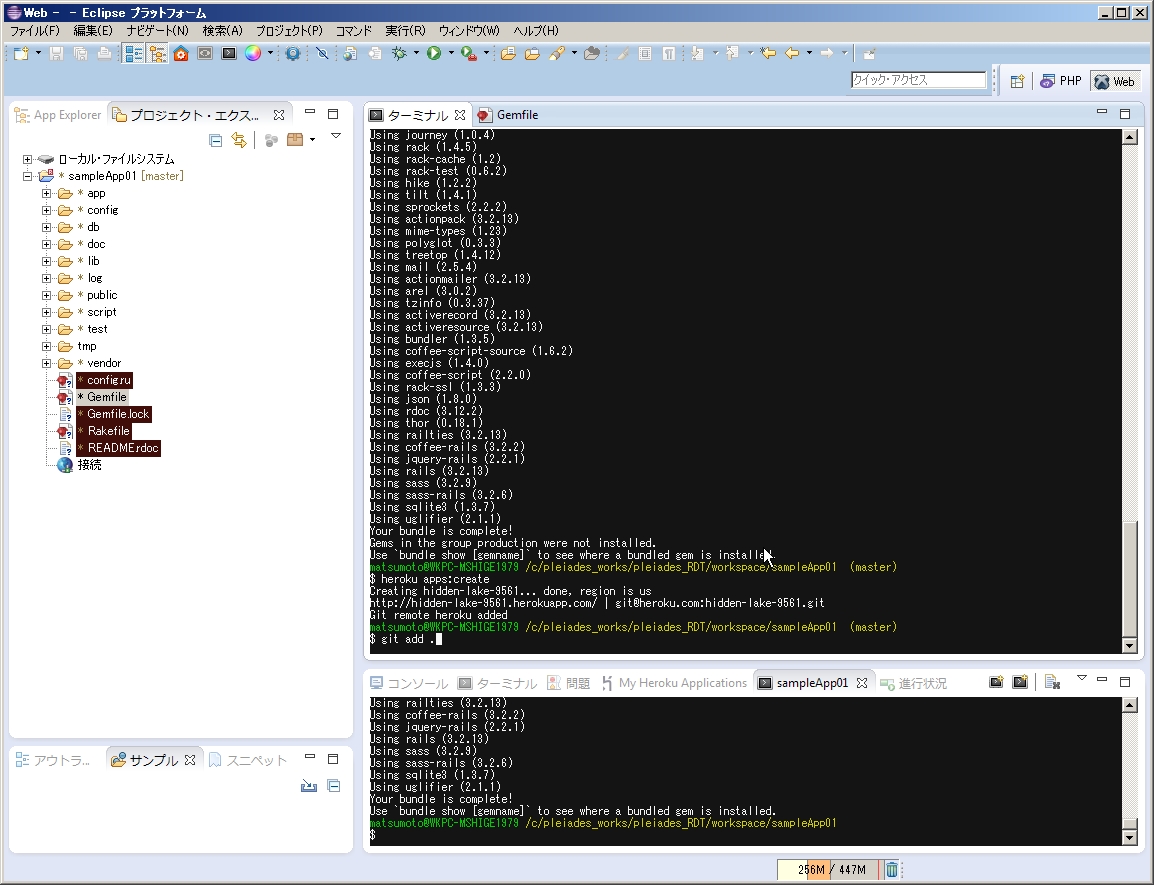
Task: Open the ファイル(F) menu
Action: (x=35, y=31)
